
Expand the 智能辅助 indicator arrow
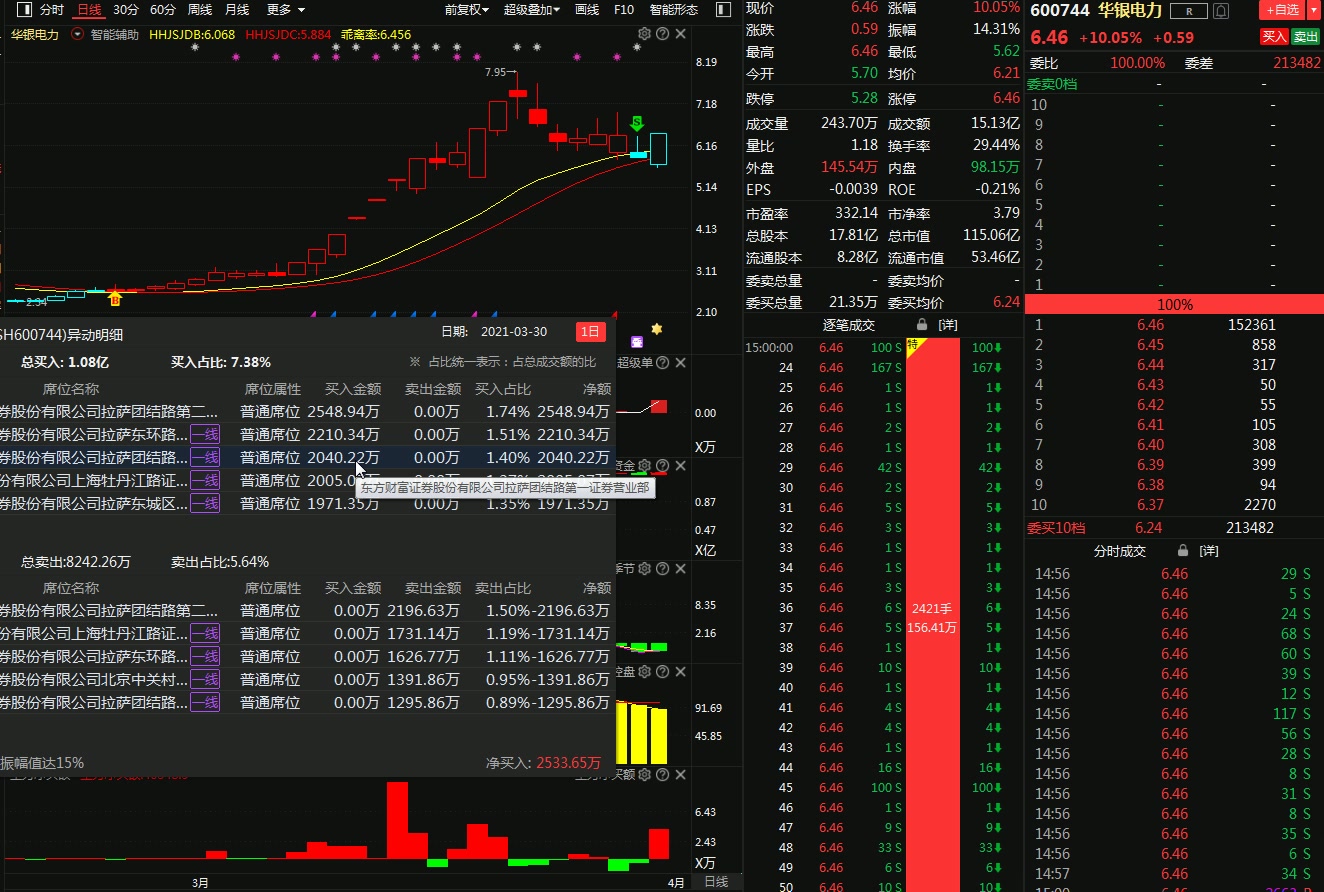pyautogui.click(x=77, y=33)
